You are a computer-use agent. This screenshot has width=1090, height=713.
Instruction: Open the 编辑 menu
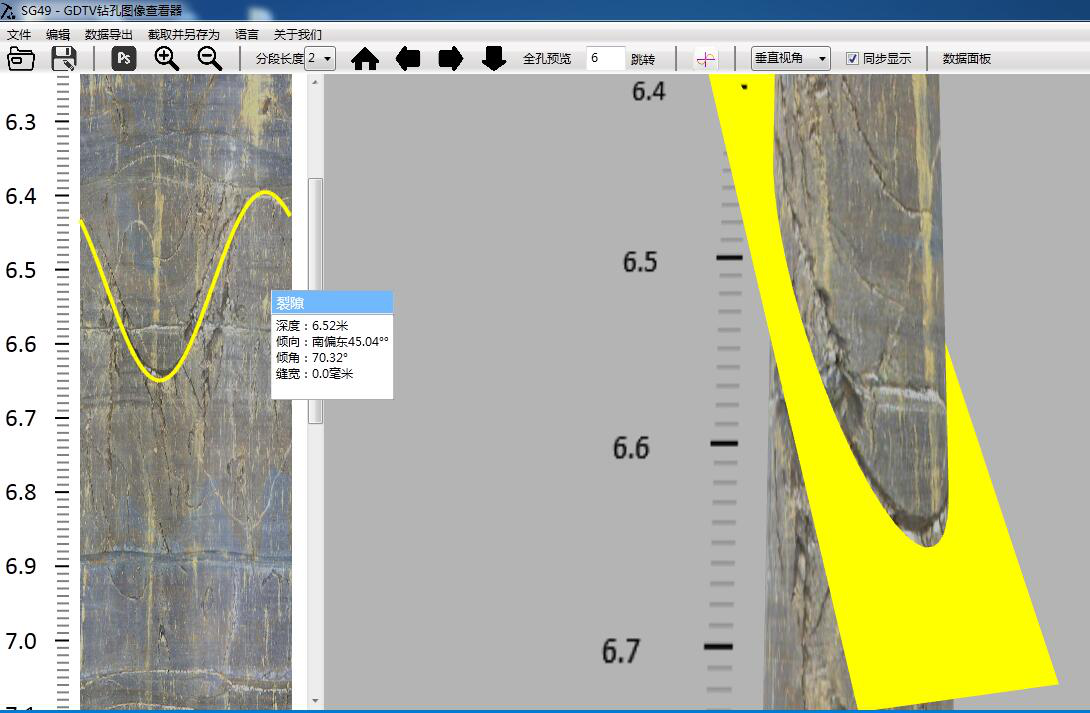tap(58, 34)
